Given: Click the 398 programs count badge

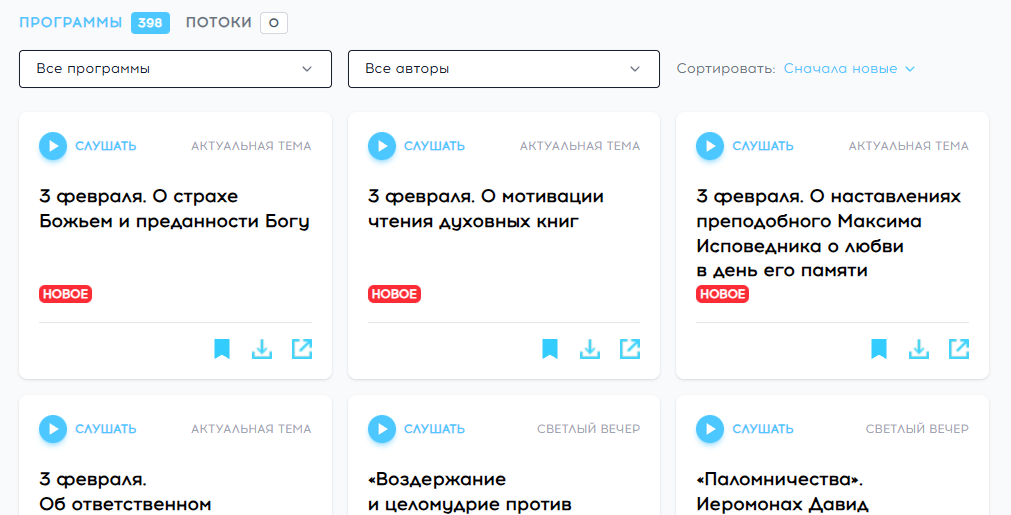Looking at the screenshot, I should pyautogui.click(x=150, y=23).
